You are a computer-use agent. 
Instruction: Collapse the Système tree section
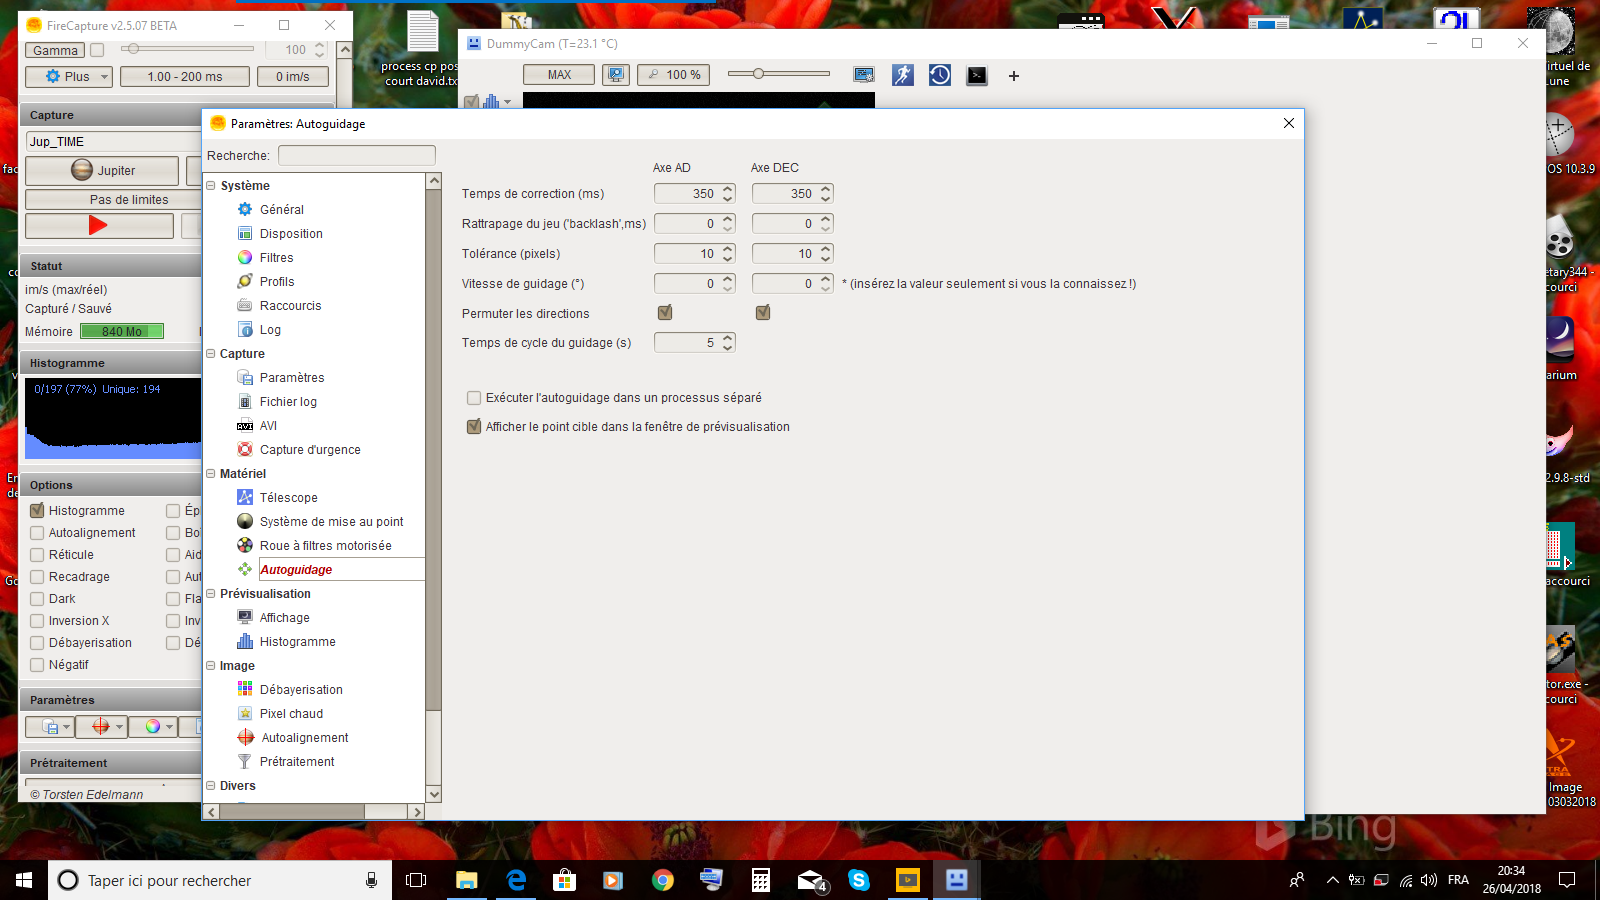pyautogui.click(x=211, y=185)
